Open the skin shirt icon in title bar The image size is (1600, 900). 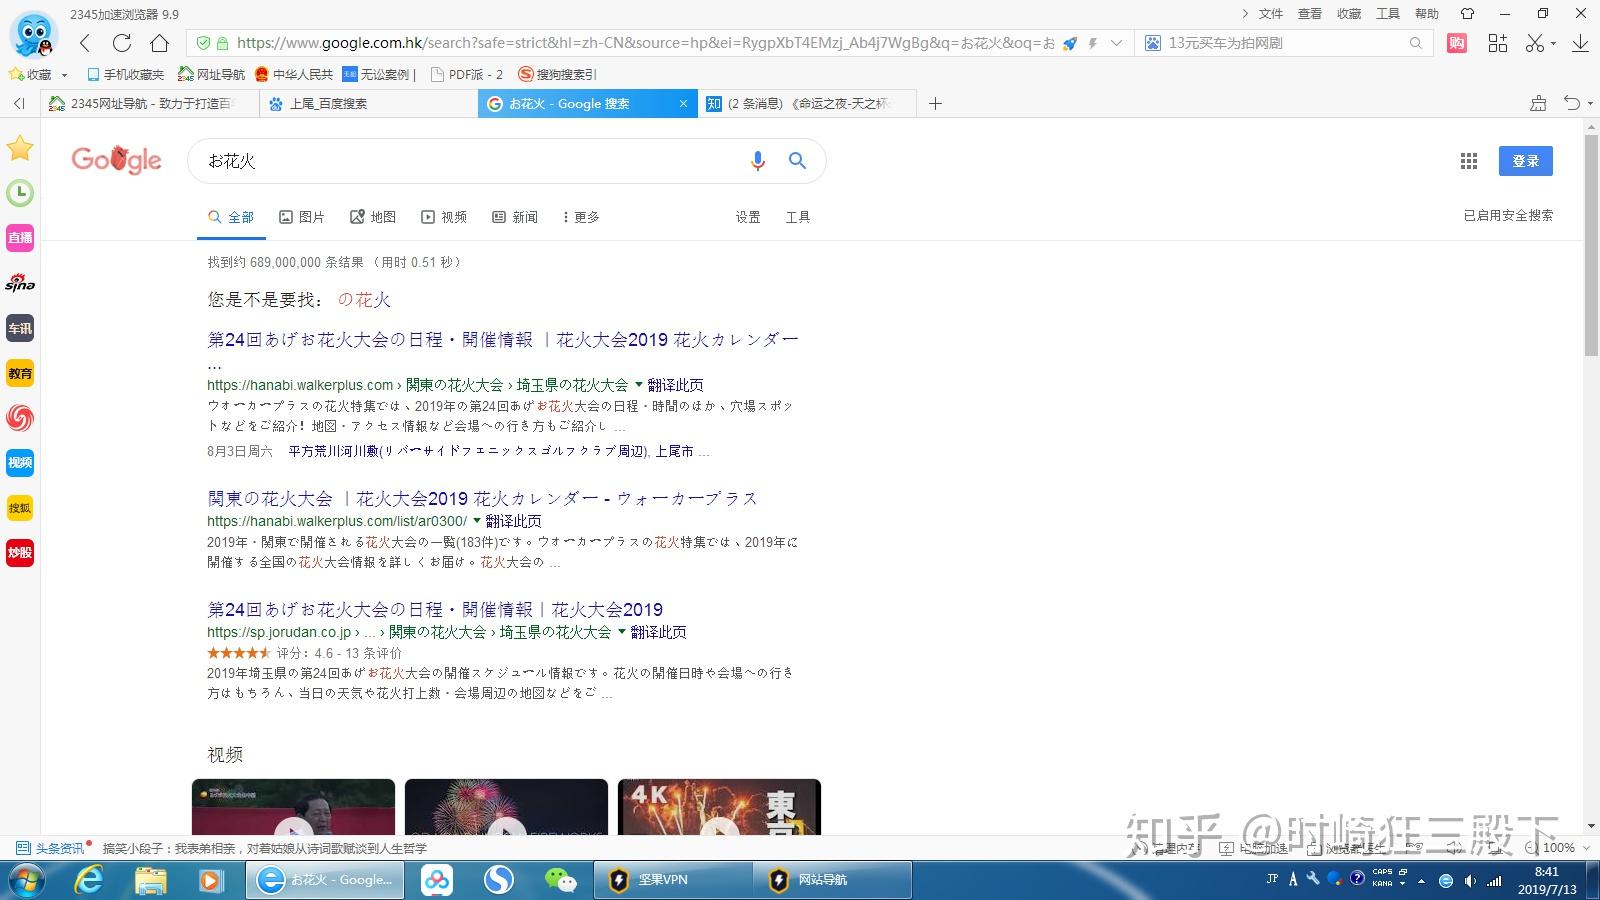[1467, 13]
